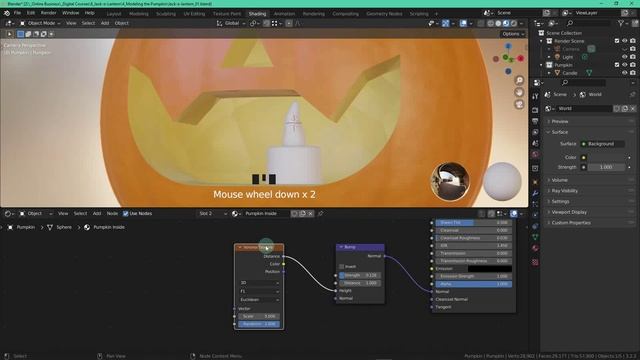Click the Blender logo icon

point(7,13)
